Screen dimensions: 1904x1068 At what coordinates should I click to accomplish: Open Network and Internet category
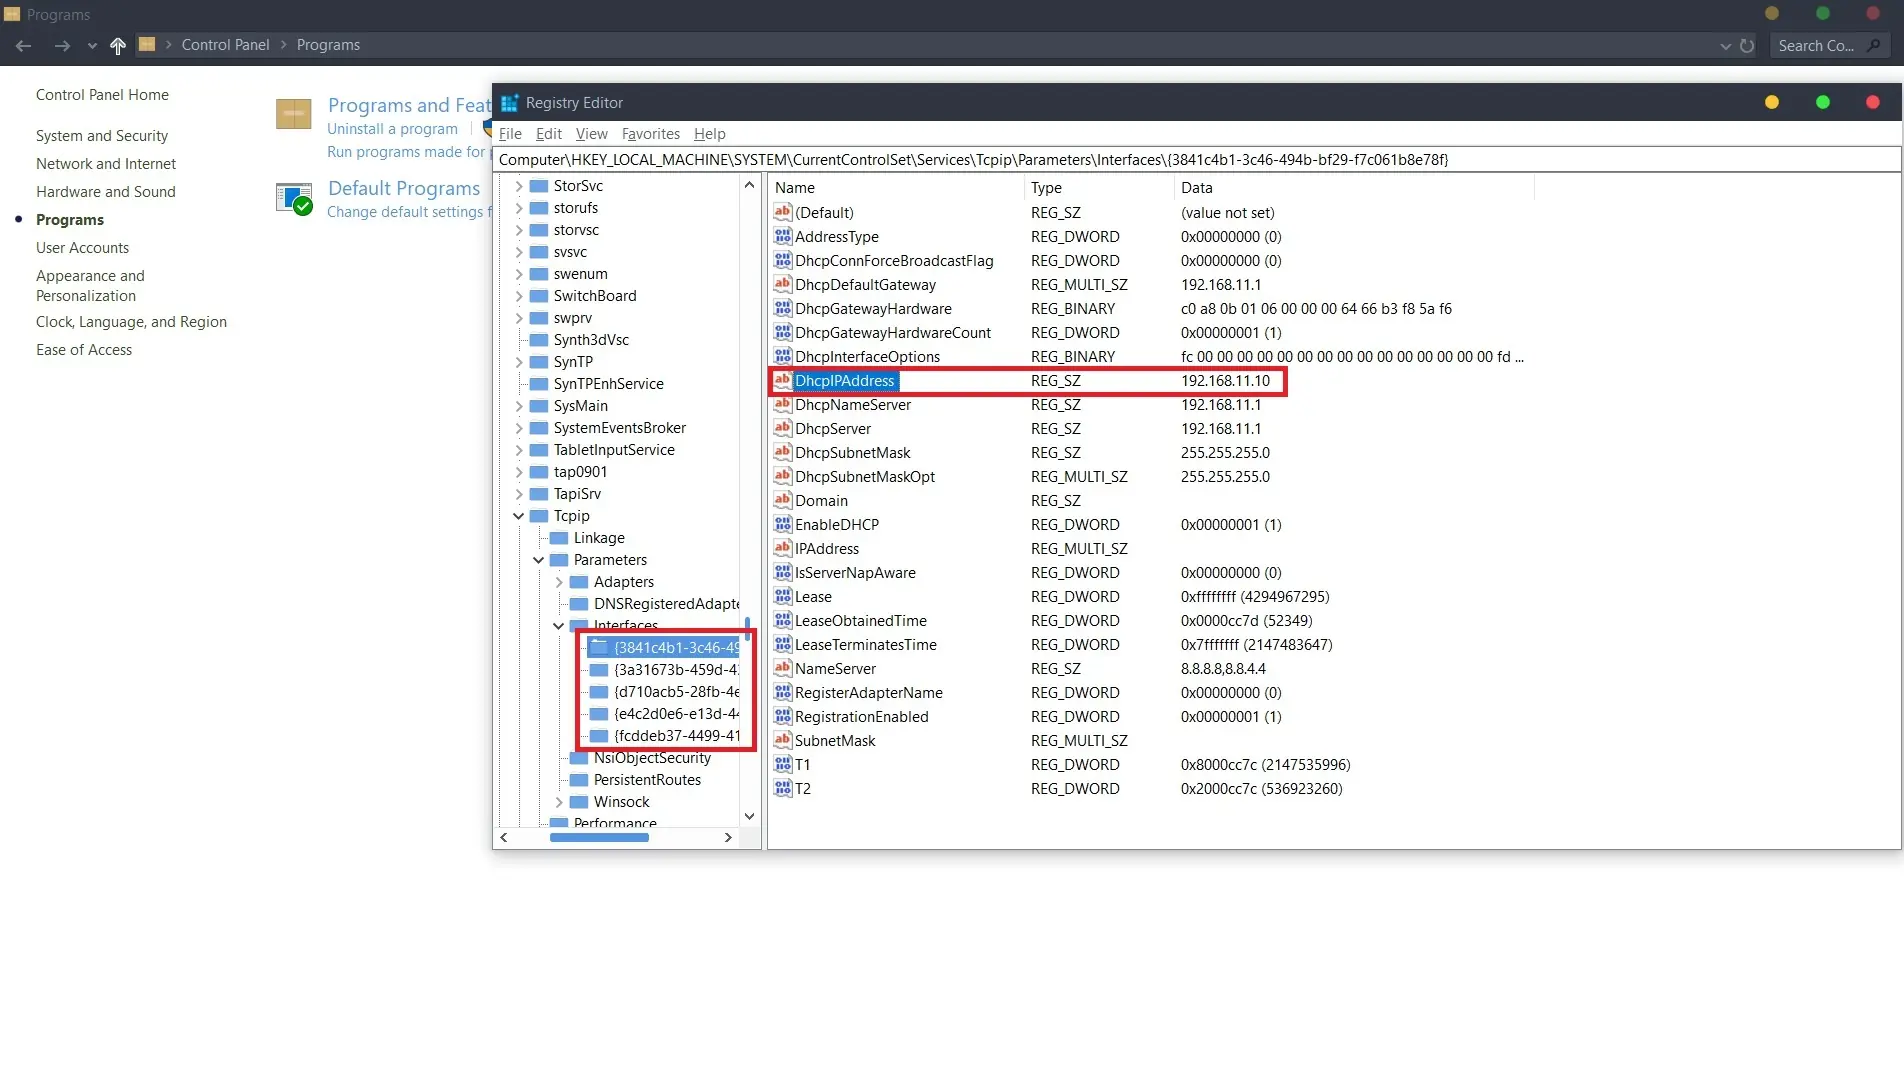point(106,164)
